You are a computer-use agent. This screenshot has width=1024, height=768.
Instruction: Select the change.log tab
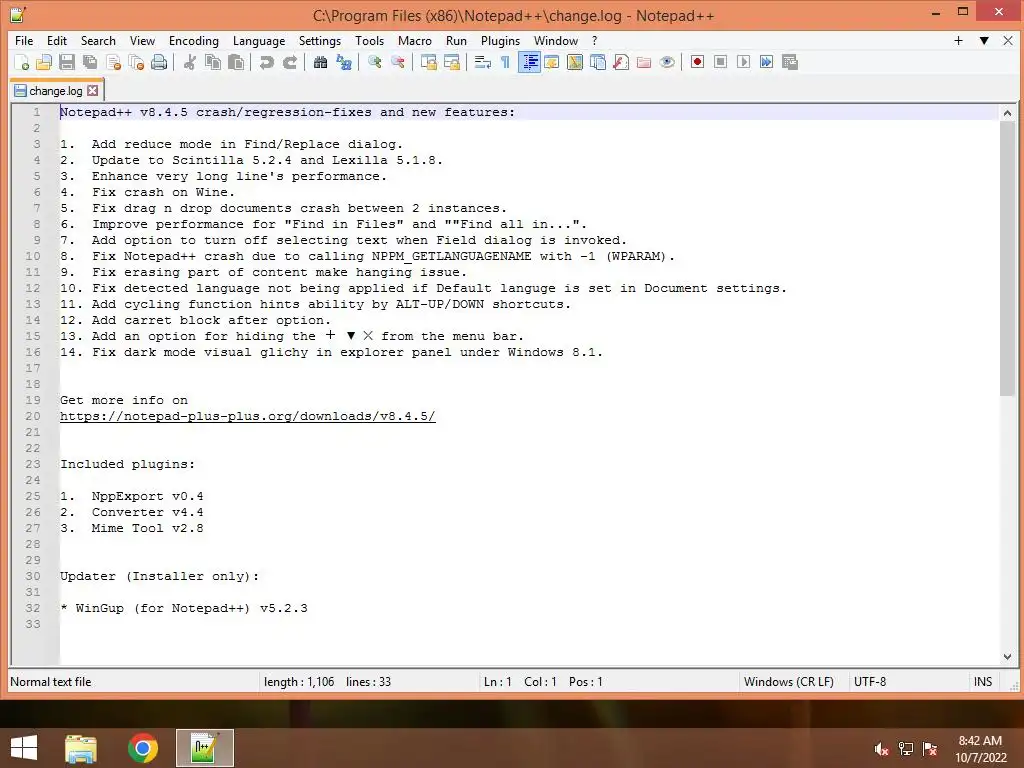coord(56,91)
